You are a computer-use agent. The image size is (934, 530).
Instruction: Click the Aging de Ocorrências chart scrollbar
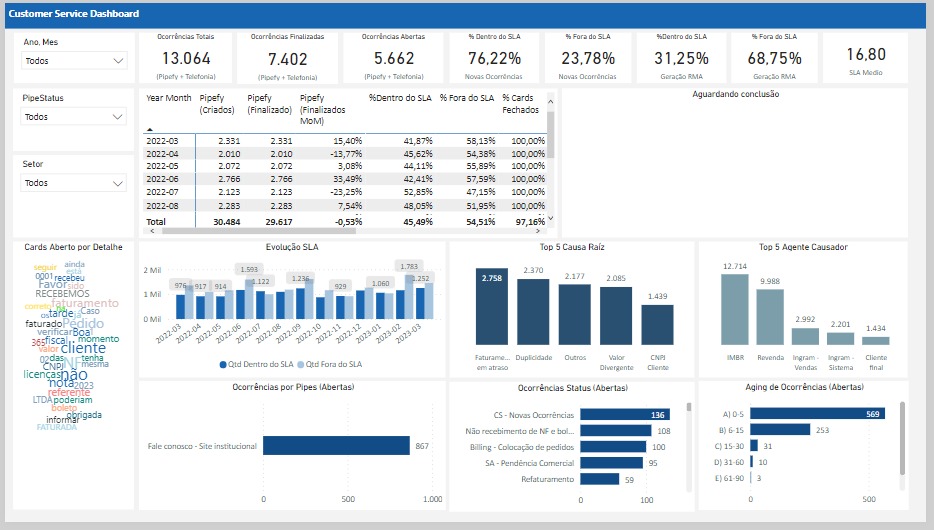click(902, 438)
